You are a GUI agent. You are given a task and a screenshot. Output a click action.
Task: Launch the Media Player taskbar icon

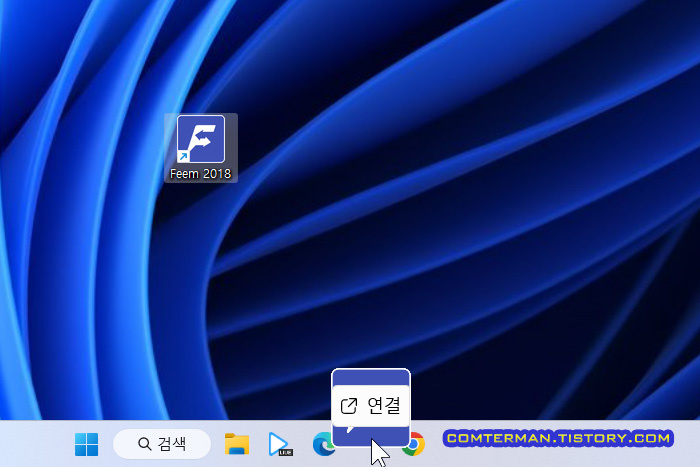[x=280, y=444]
